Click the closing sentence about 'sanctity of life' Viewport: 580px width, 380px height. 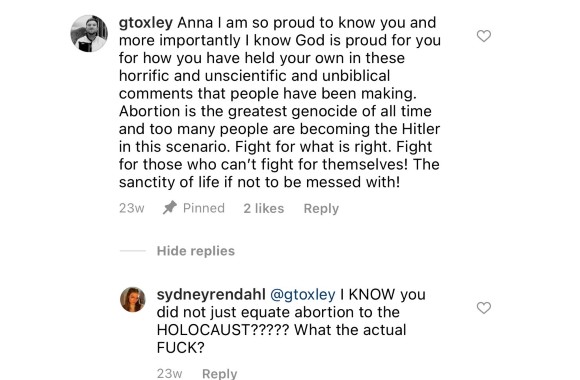pyautogui.click(x=259, y=182)
